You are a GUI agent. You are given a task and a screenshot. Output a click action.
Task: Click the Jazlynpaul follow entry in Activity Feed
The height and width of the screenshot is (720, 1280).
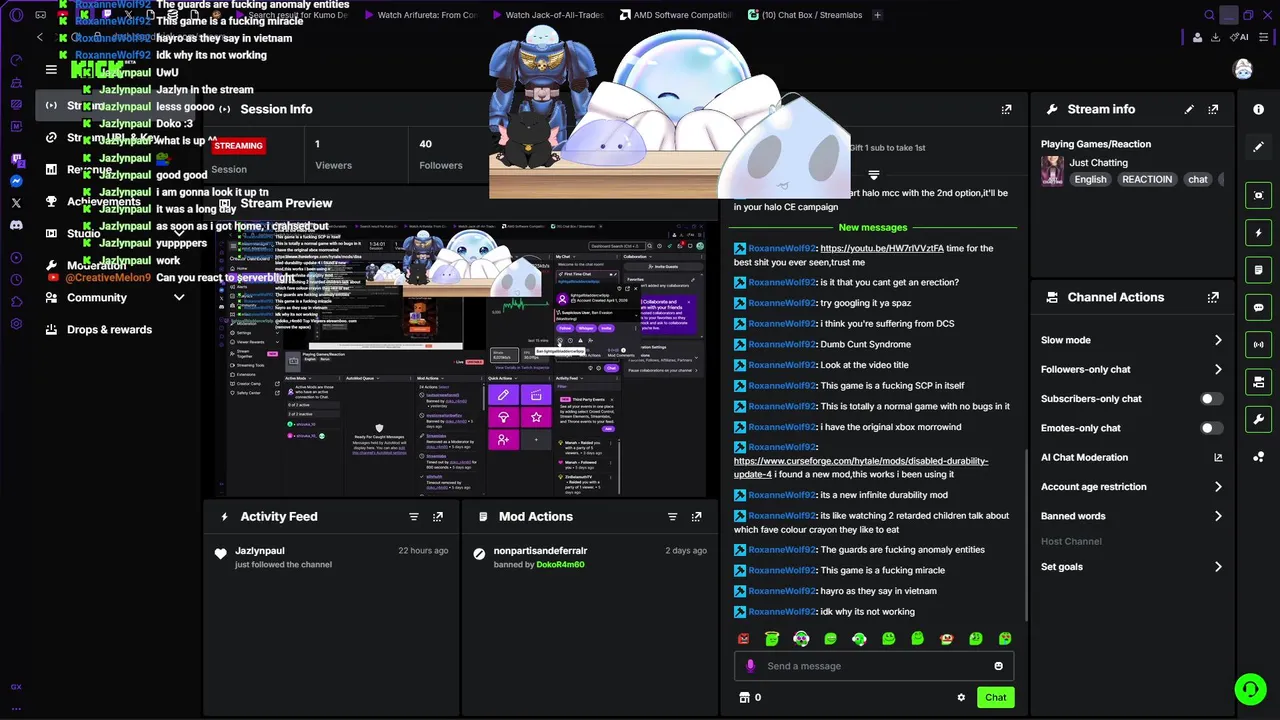332,557
